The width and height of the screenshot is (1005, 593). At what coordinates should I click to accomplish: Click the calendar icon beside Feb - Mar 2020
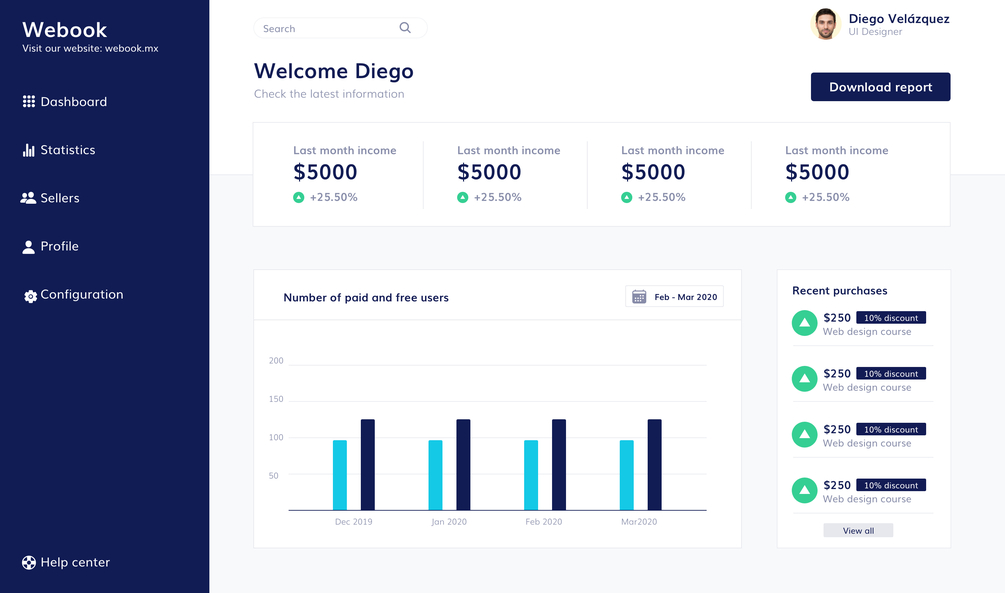pos(639,297)
